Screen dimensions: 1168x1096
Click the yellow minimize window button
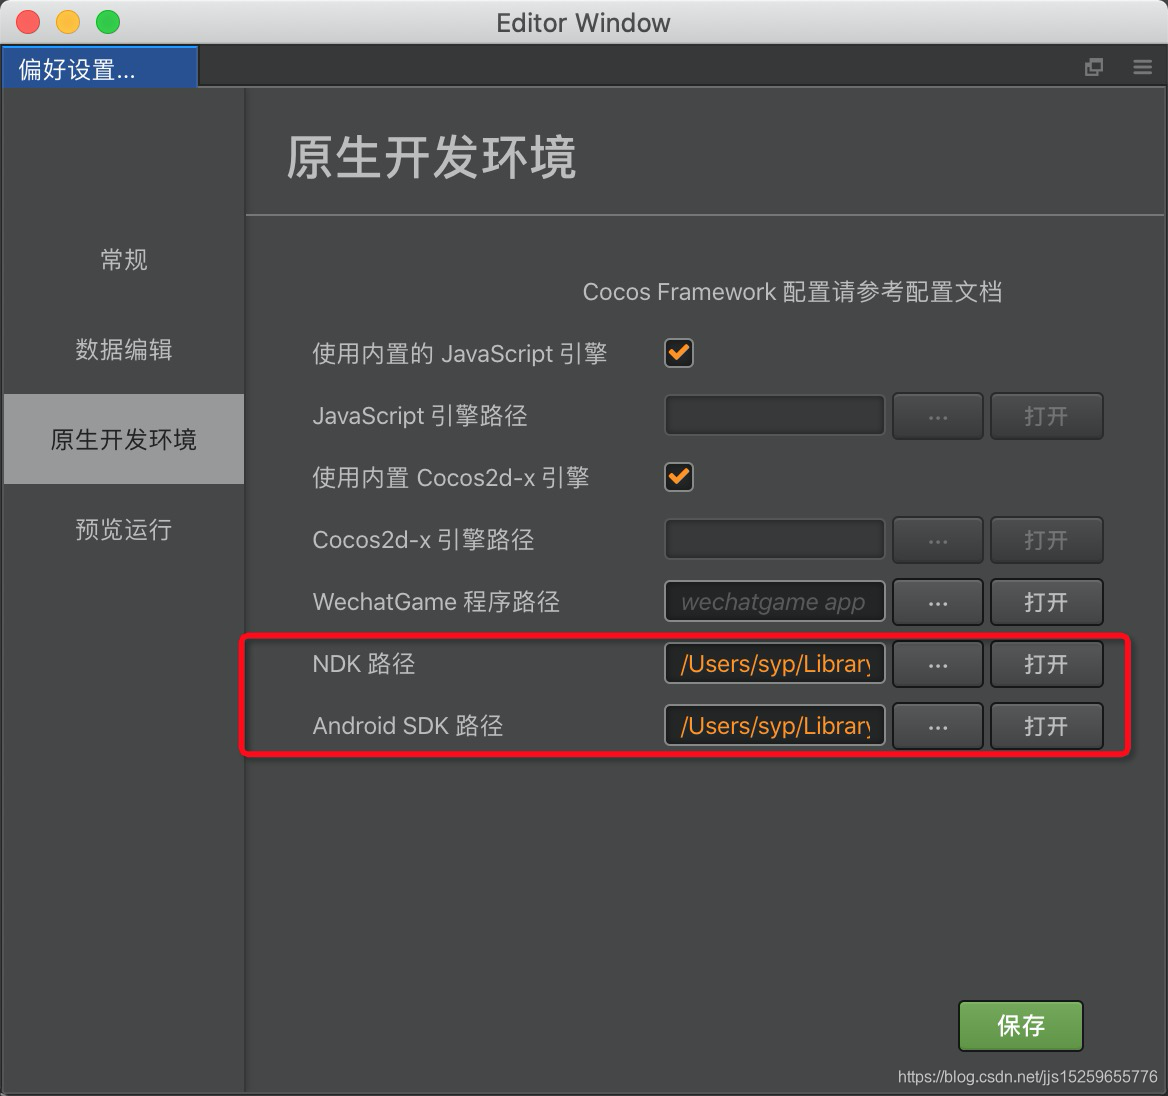point(68,22)
